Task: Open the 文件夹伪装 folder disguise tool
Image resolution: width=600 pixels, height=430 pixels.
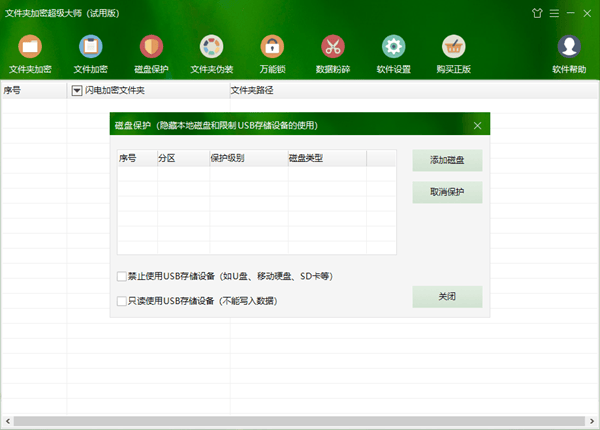Action: click(x=211, y=48)
